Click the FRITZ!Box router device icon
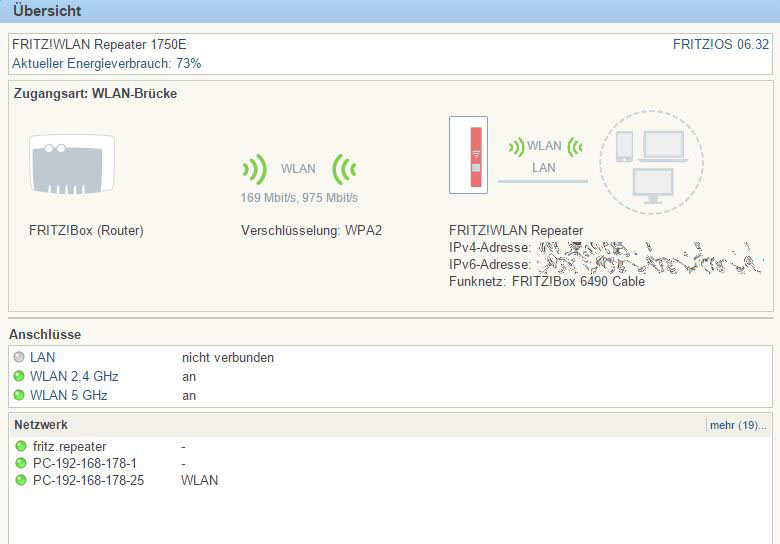This screenshot has height=544, width=780. (x=72, y=164)
